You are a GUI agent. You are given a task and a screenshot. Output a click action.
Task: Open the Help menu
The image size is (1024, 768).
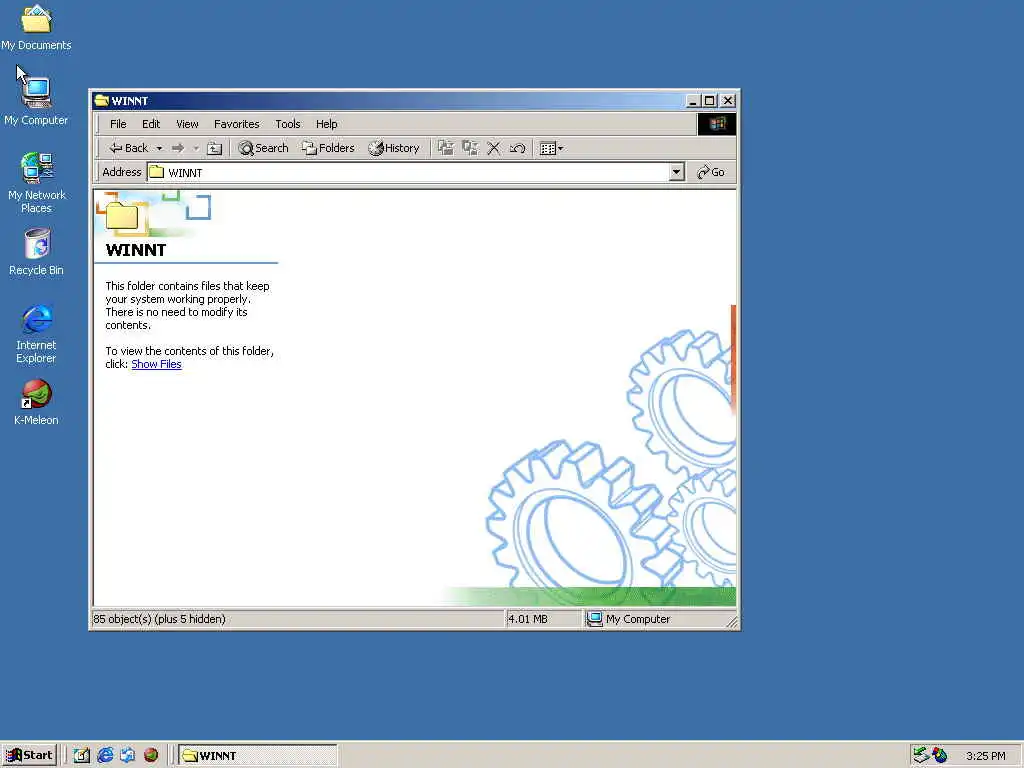(327, 124)
